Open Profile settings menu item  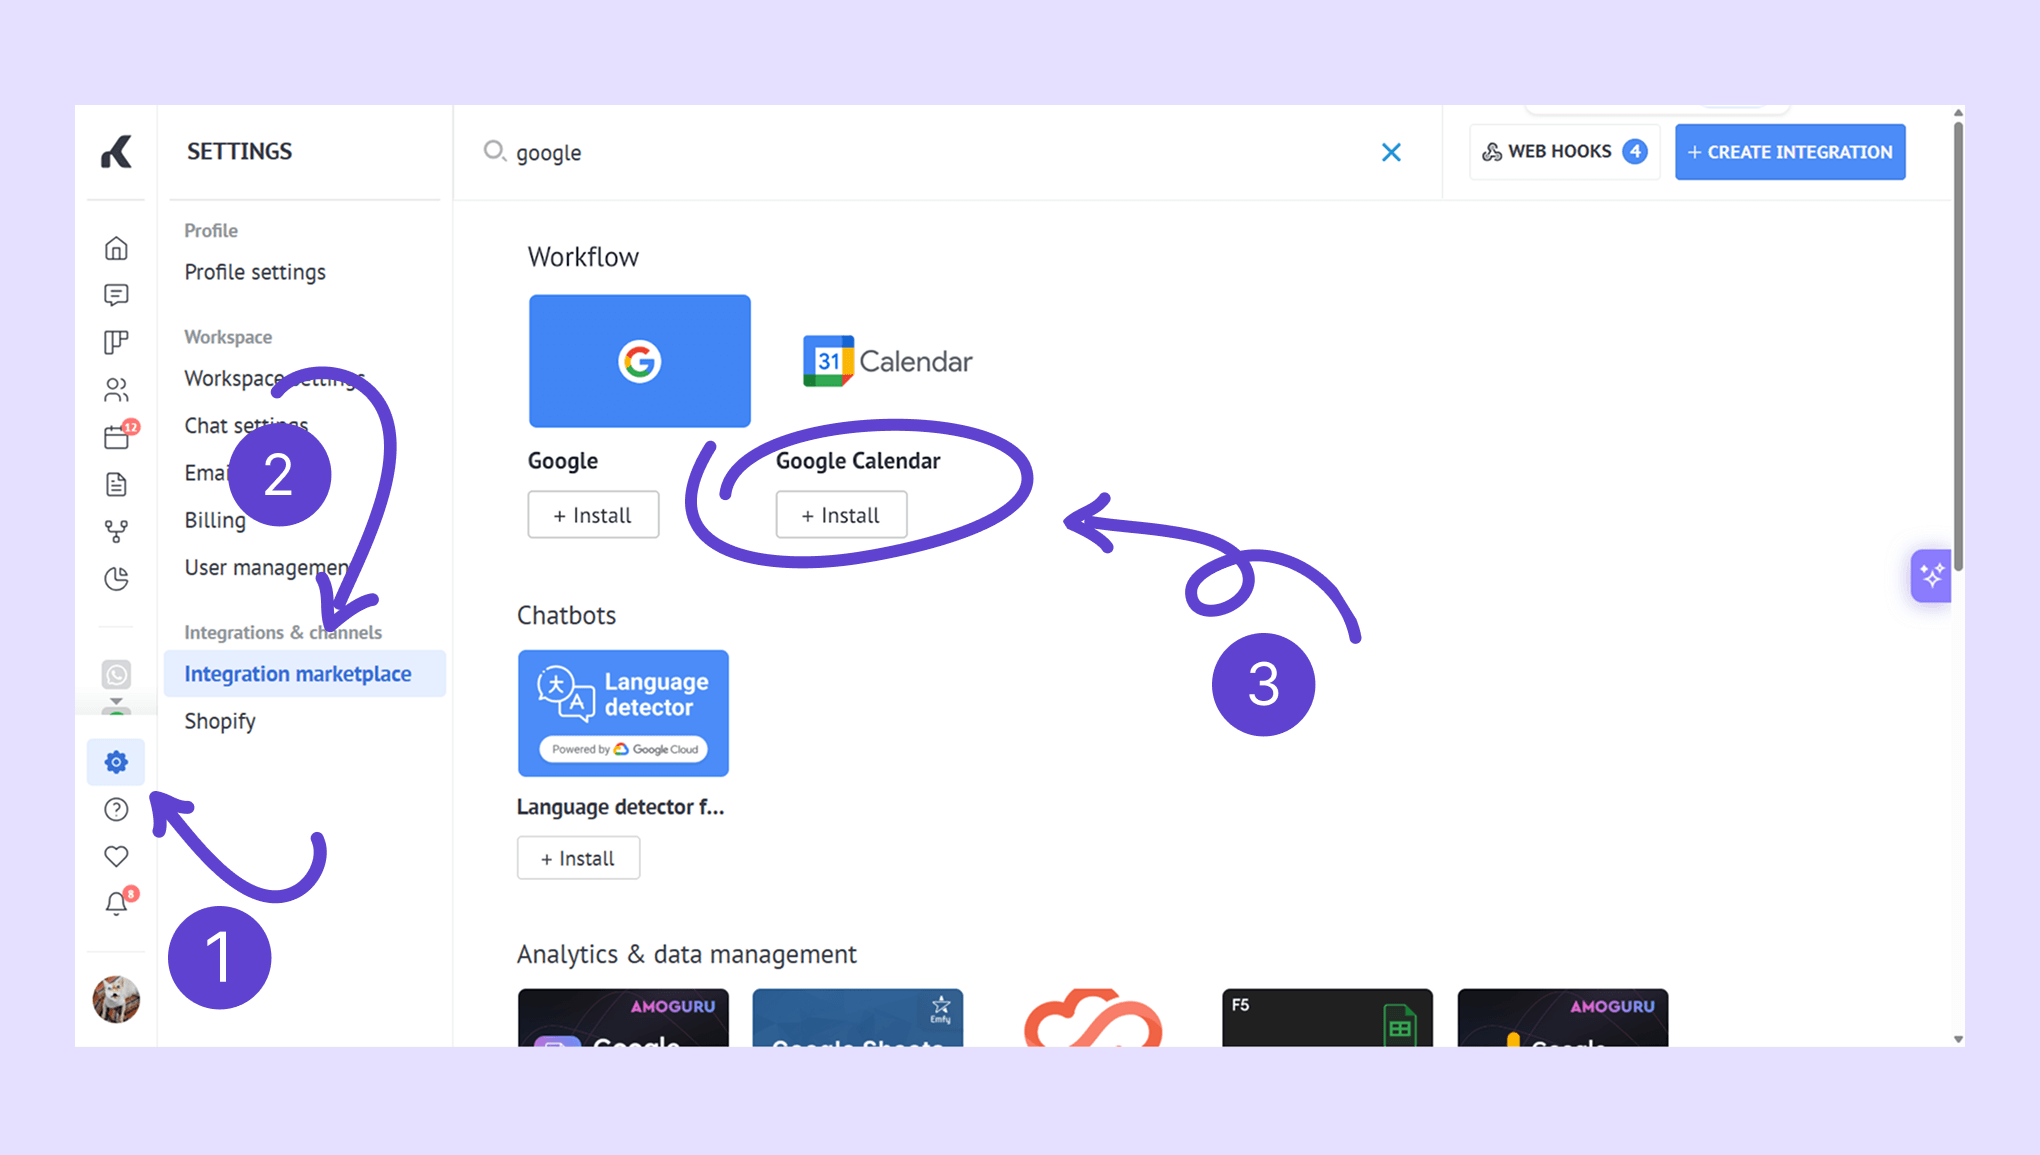coord(255,272)
